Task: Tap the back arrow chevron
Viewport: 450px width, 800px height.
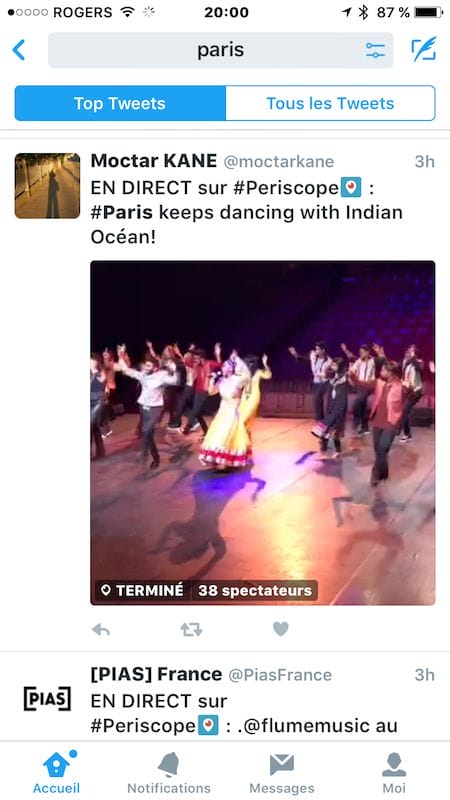Action: coord(19,50)
